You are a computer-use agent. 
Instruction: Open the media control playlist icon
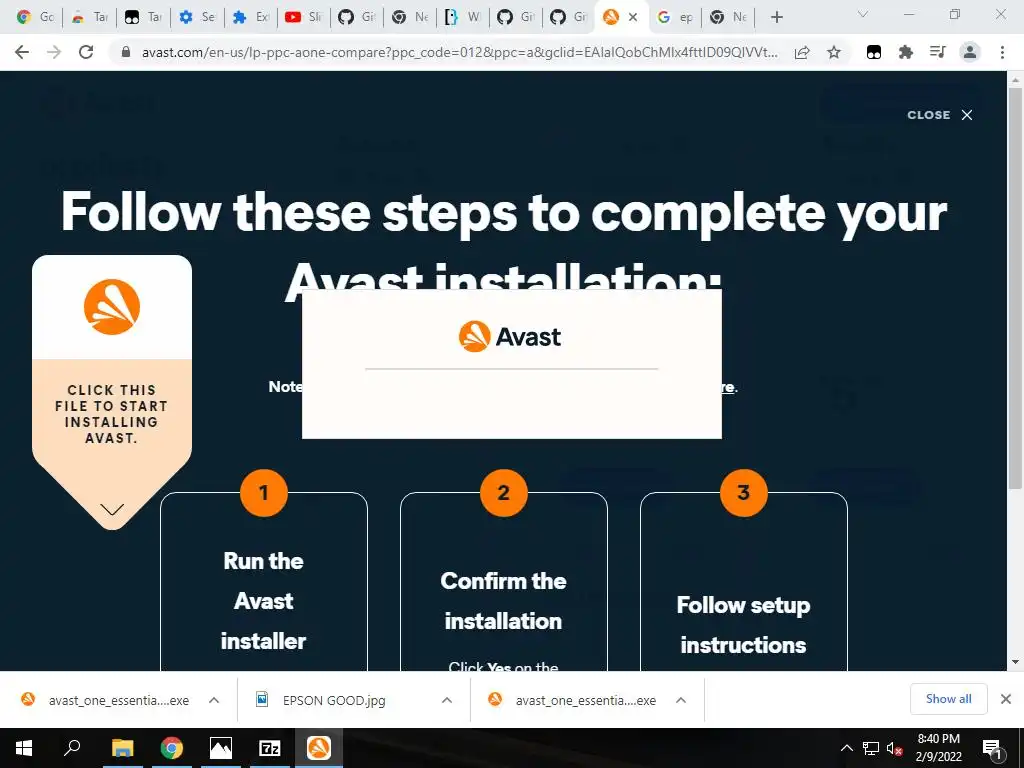[938, 52]
